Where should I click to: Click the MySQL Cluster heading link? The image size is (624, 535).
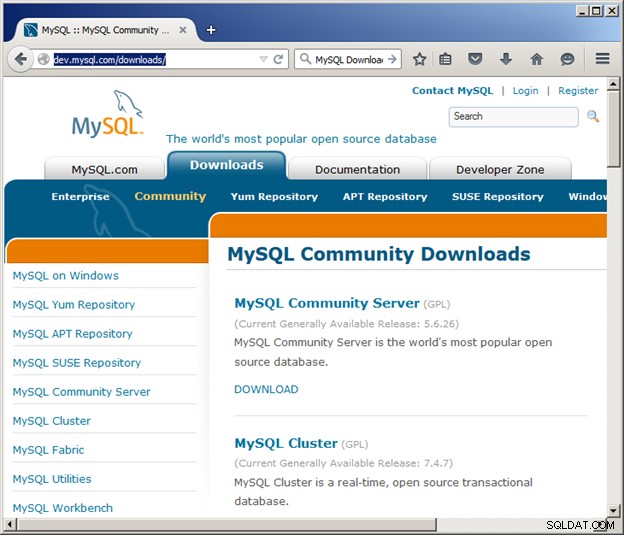coord(286,443)
